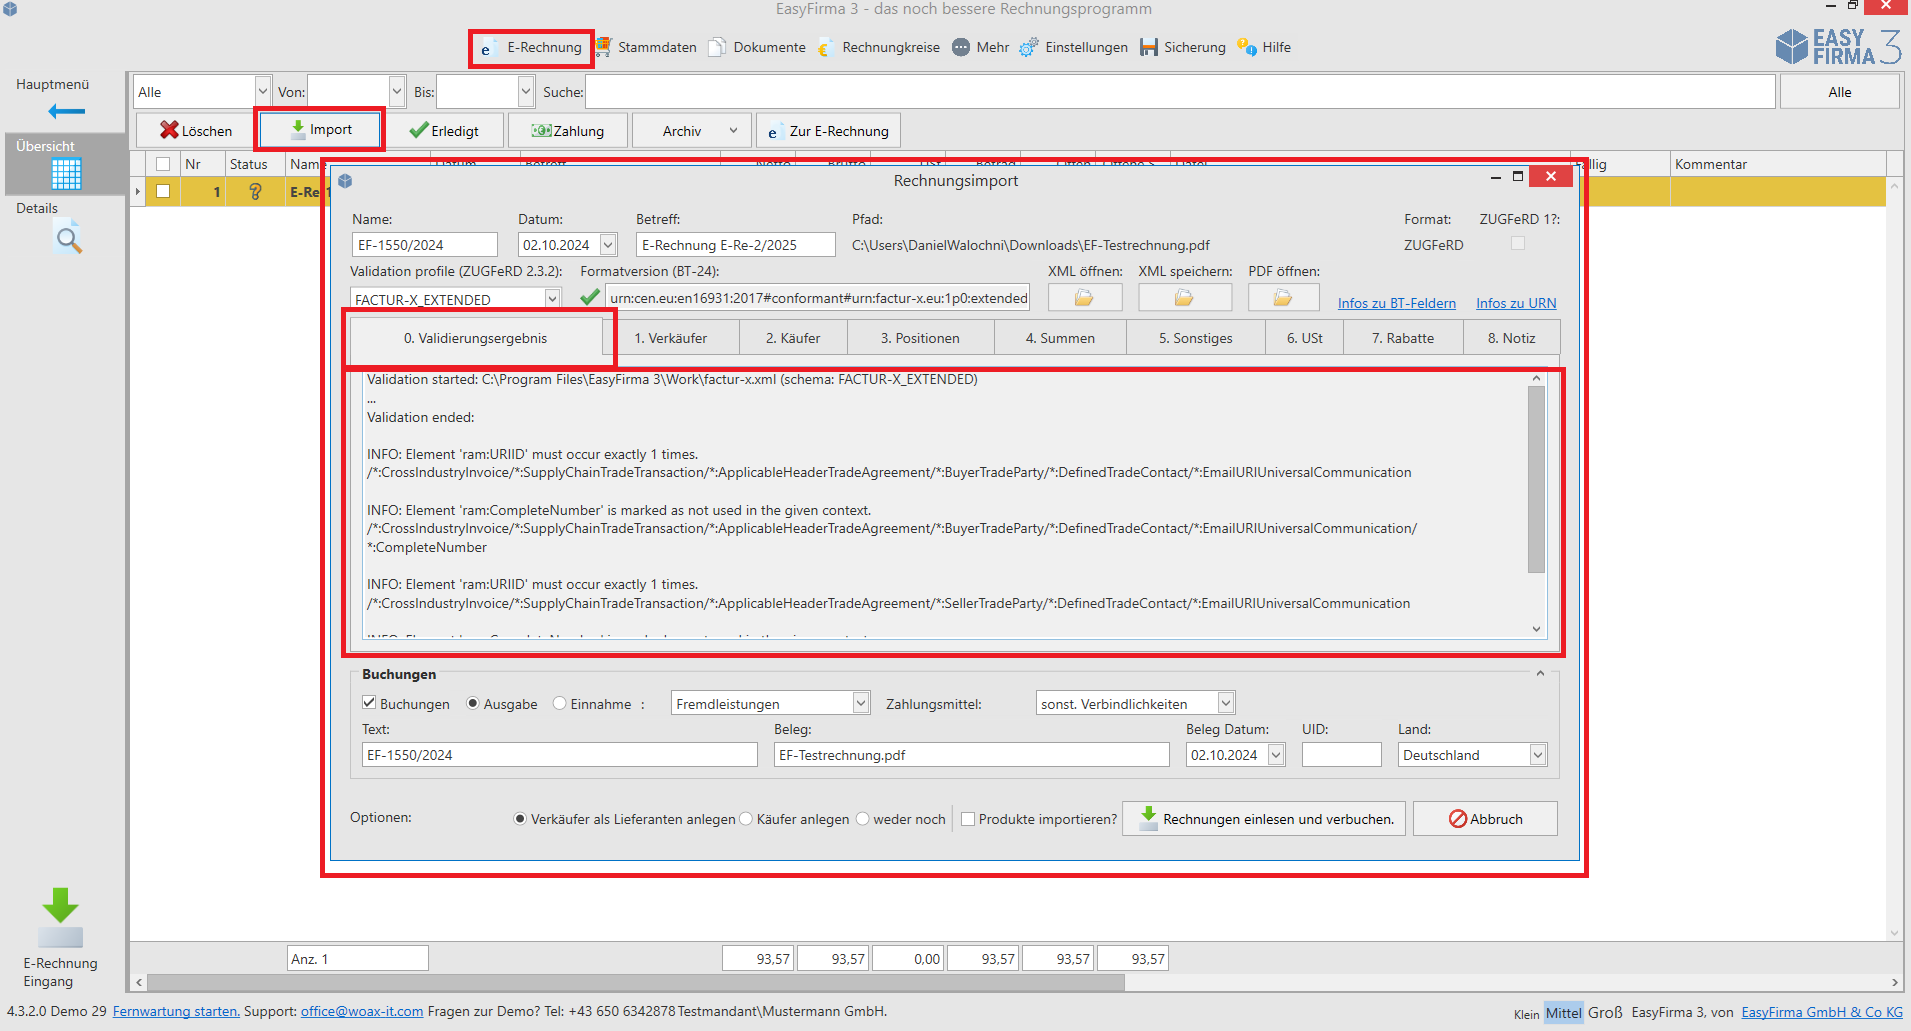The width and height of the screenshot is (1911, 1031).
Task: Click the UID input field
Action: [1341, 755]
